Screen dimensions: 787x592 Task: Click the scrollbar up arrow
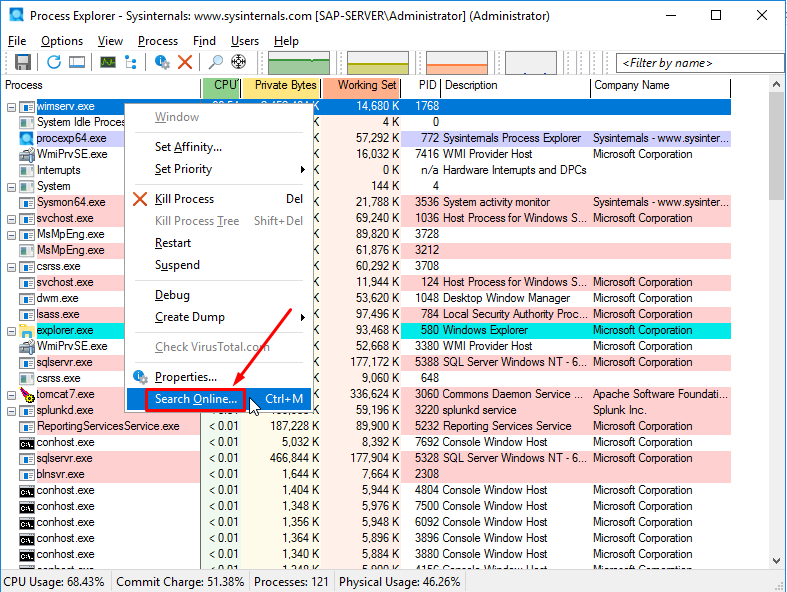[776, 84]
